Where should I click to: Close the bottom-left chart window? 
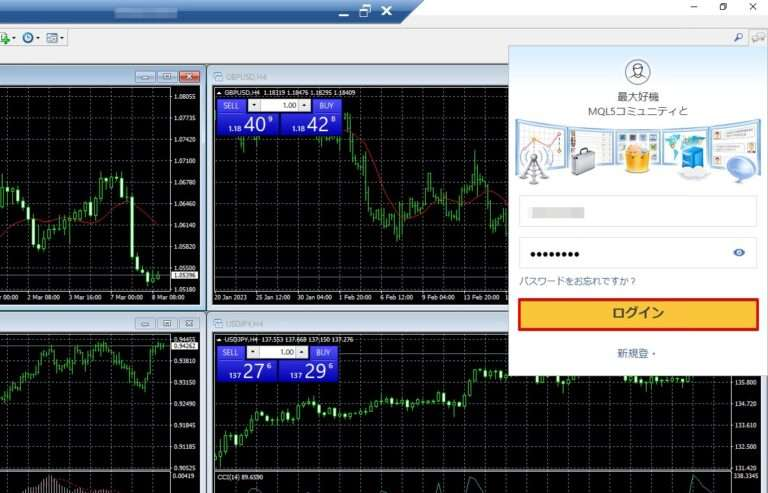189,323
